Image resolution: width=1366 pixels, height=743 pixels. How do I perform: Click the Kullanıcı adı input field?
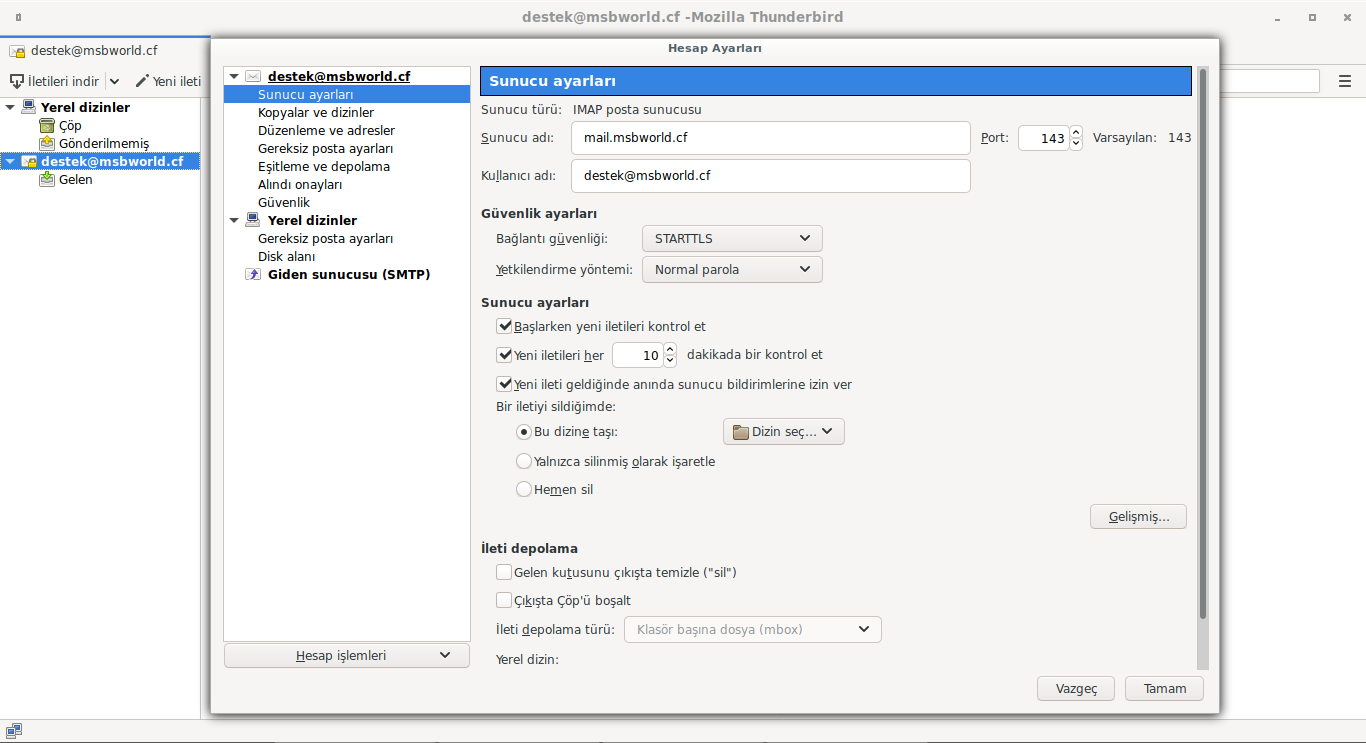771,175
